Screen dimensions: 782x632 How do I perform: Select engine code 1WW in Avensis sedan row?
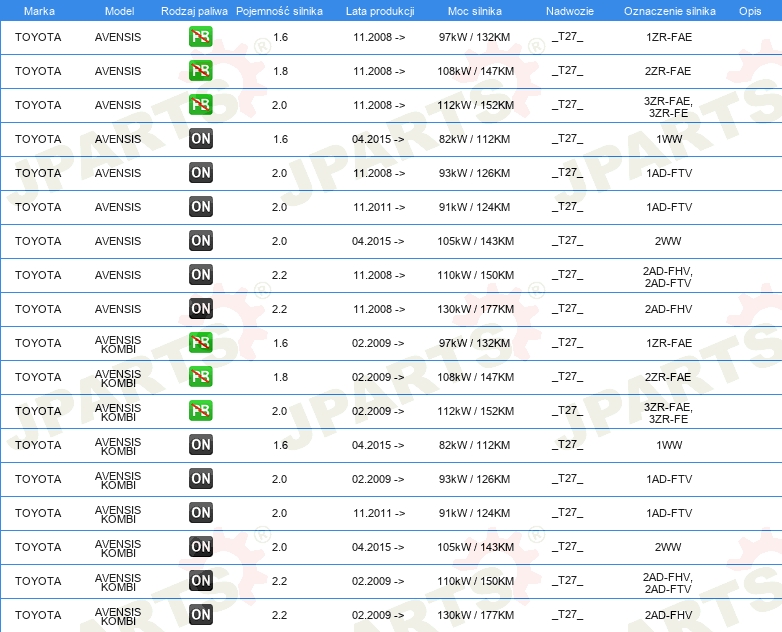(669, 139)
